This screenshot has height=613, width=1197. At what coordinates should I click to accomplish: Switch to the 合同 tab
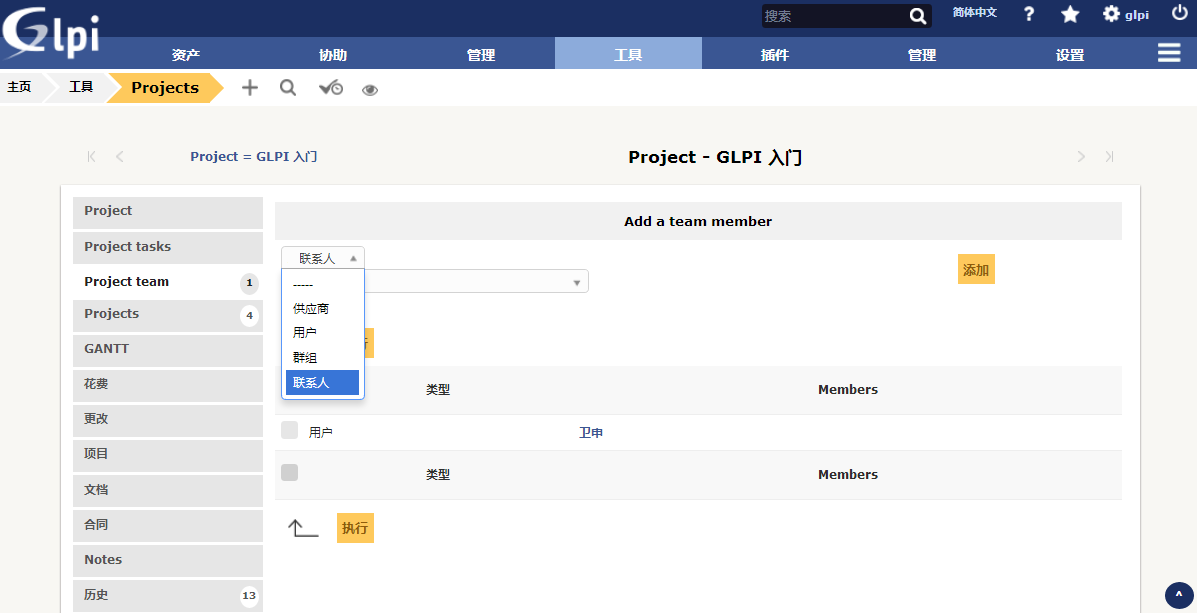[168, 526]
